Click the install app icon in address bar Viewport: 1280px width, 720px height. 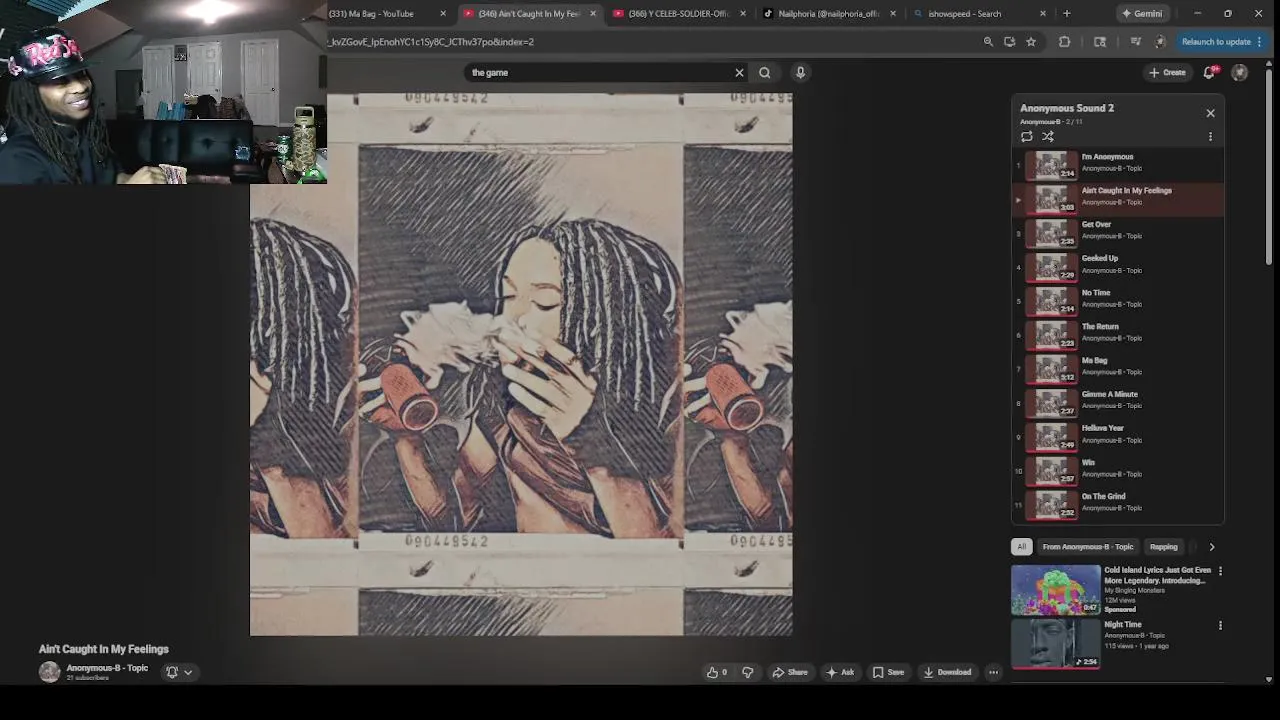pyautogui.click(x=1009, y=42)
